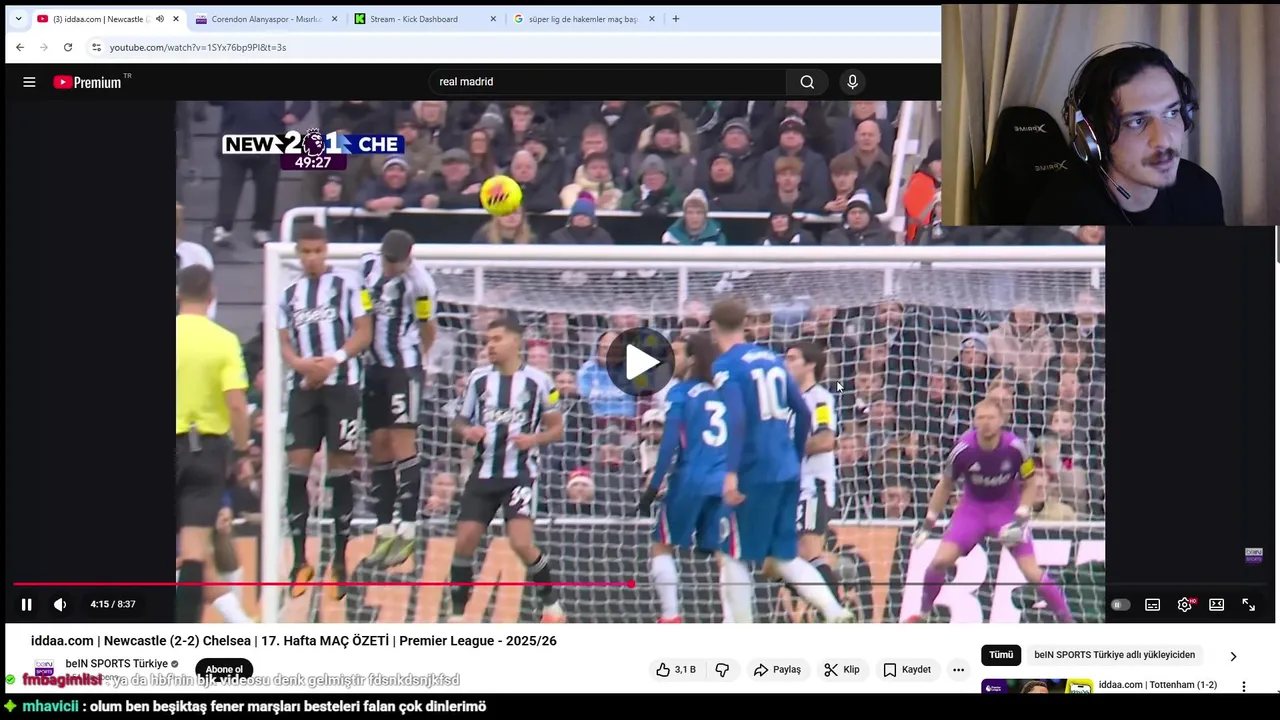This screenshot has width=1280, height=720.
Task: Start voice search with microphone icon
Action: click(852, 82)
